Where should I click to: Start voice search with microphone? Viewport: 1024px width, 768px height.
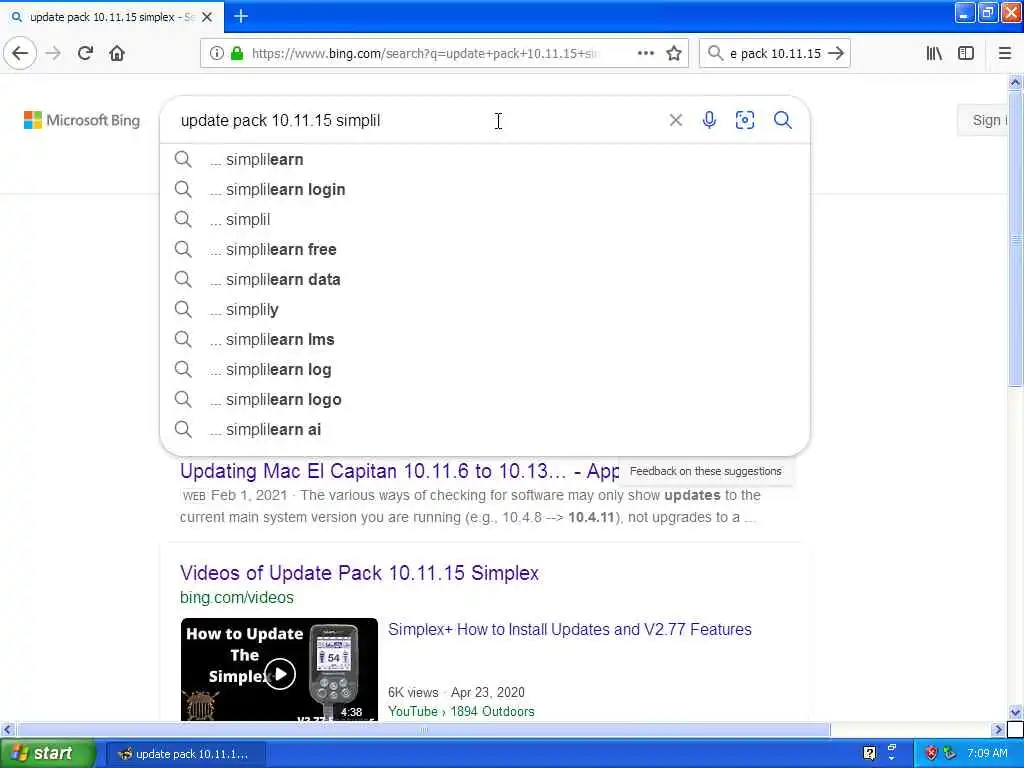709,120
